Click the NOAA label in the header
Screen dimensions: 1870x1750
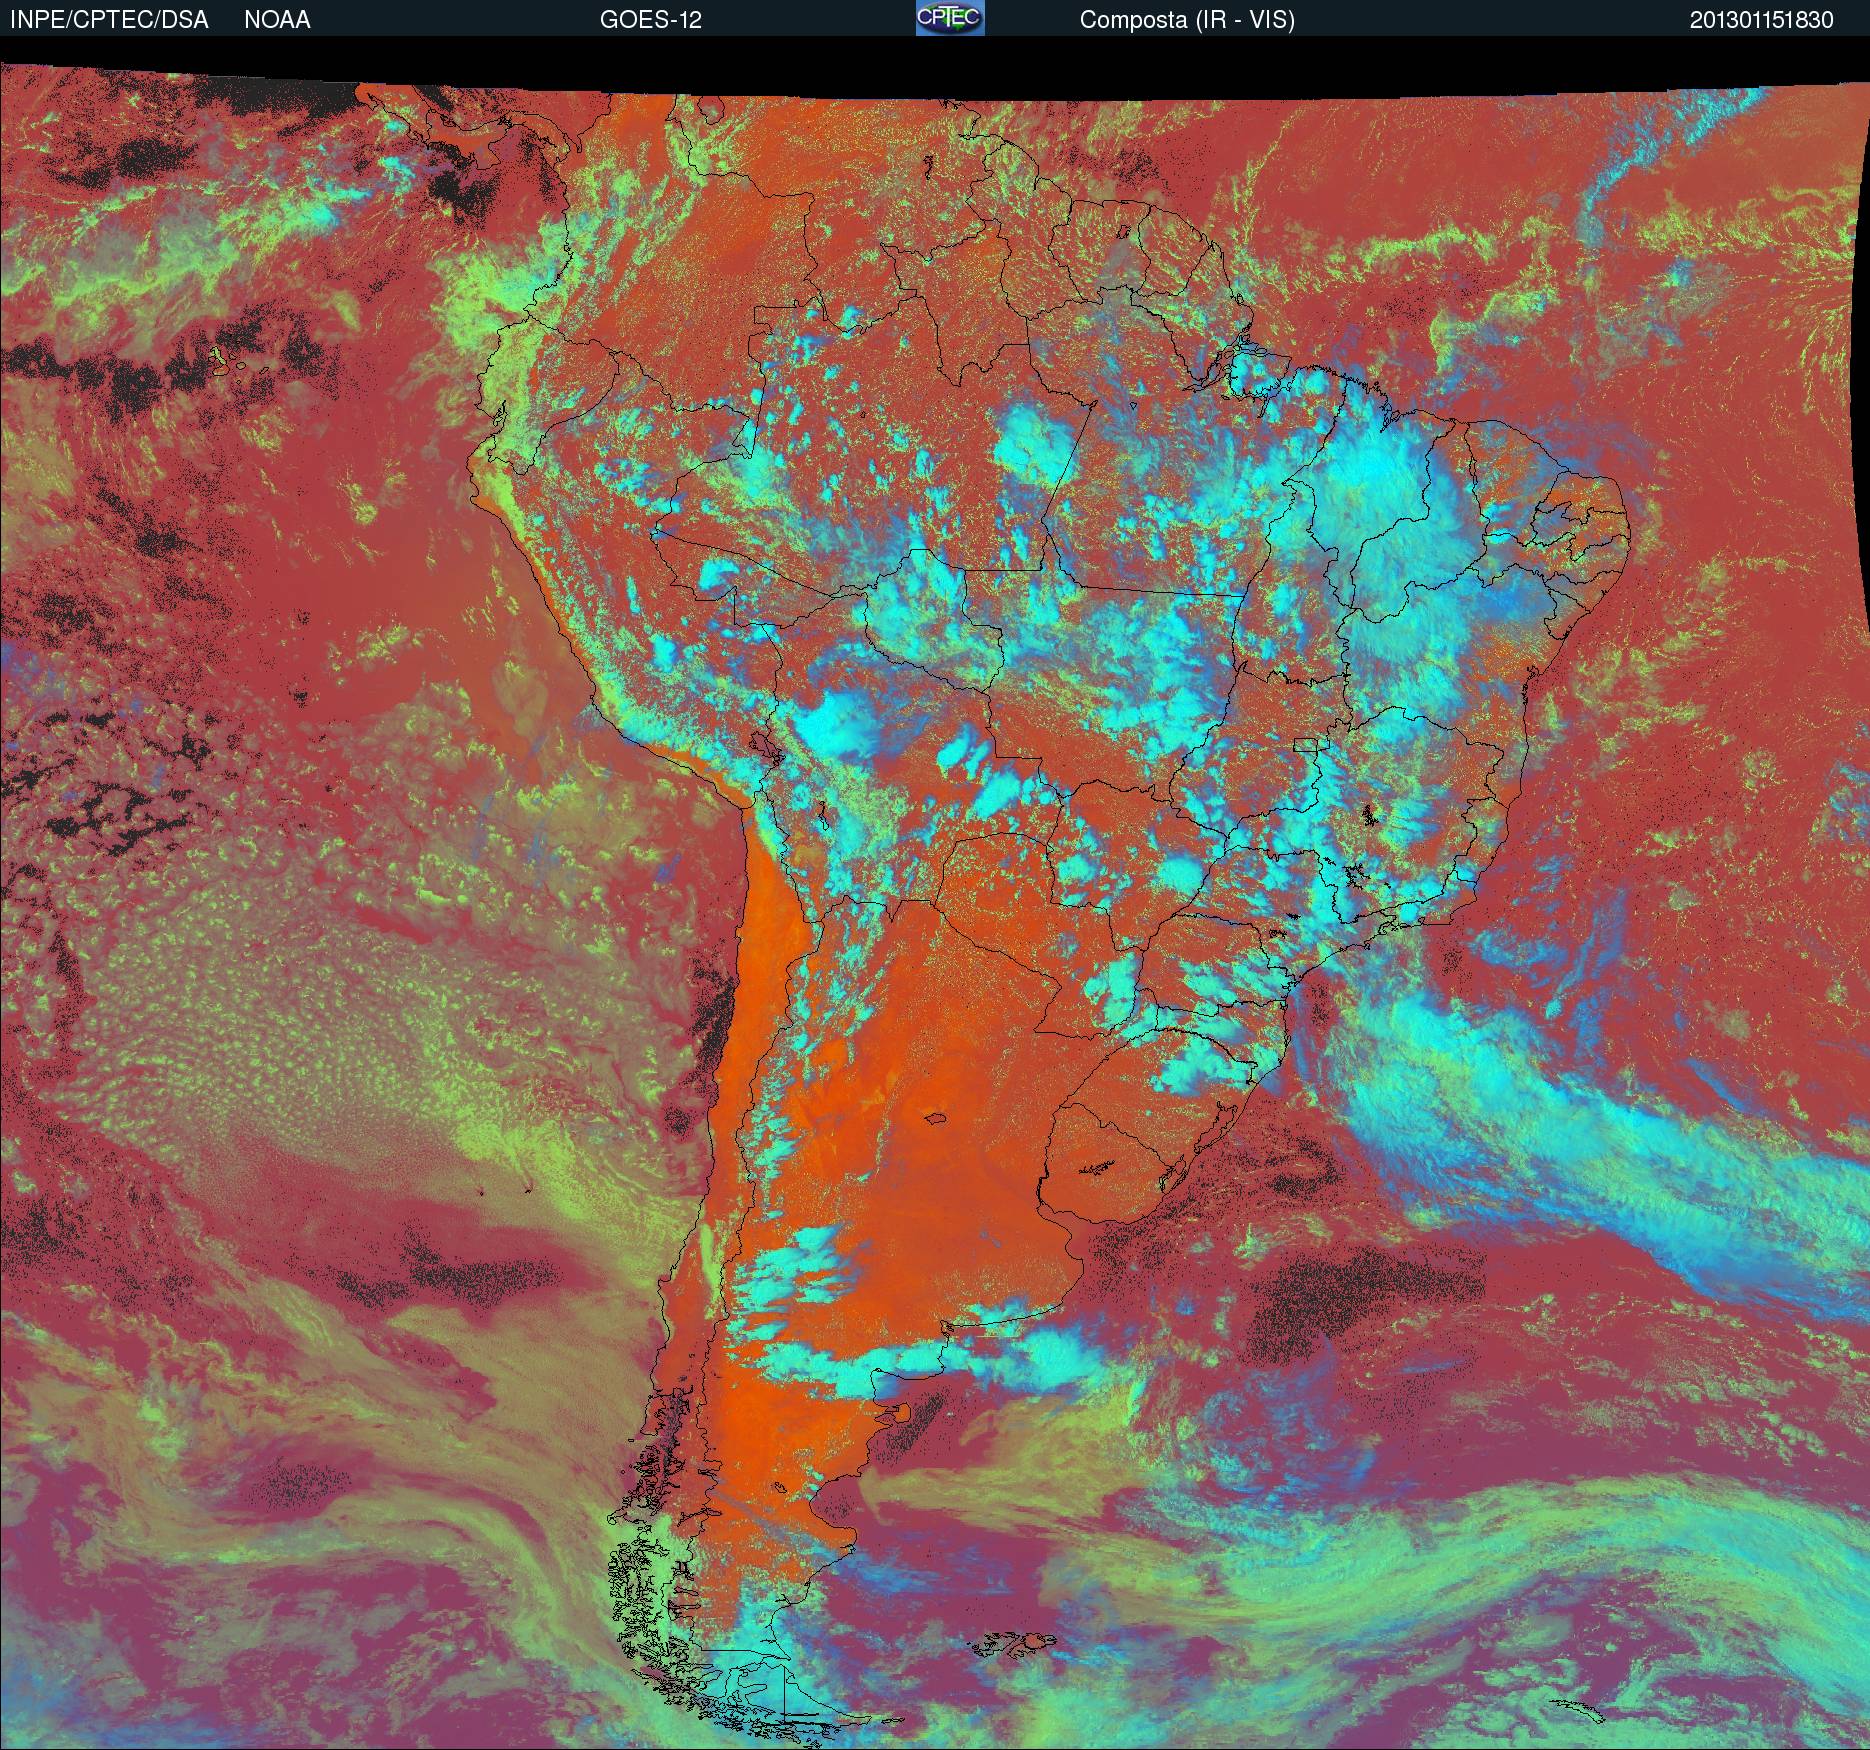(277, 20)
